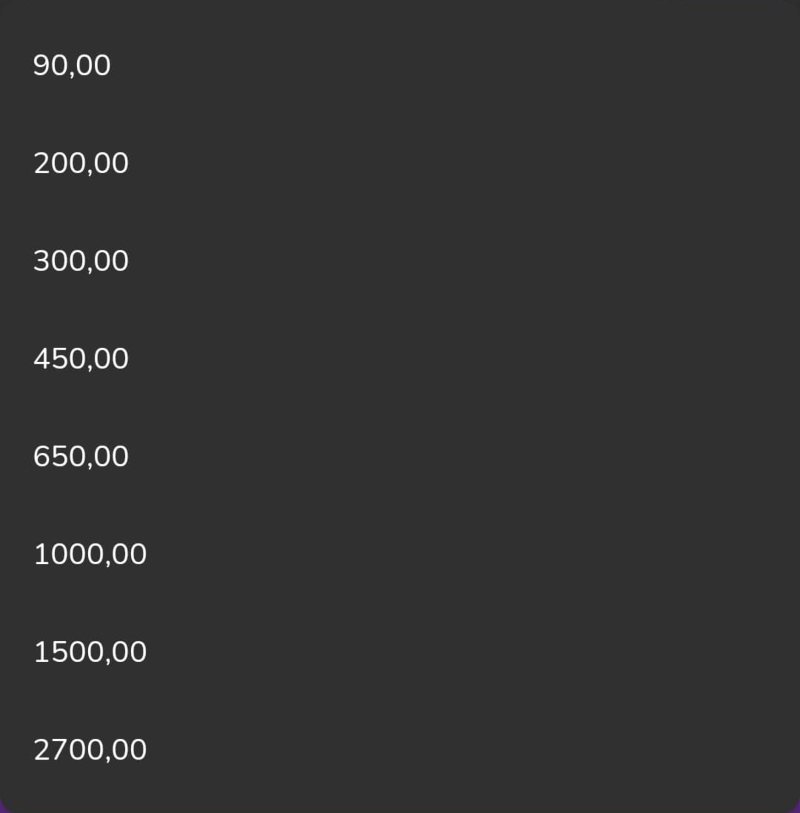
Task: Set the amount to 2700,00
Action: tap(400, 749)
